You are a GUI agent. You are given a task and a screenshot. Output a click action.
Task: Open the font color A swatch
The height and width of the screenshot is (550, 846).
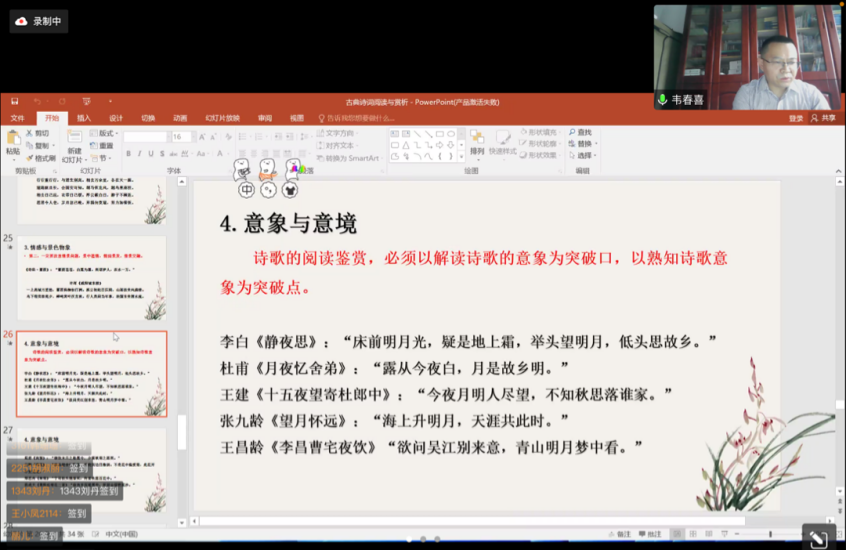click(220, 154)
